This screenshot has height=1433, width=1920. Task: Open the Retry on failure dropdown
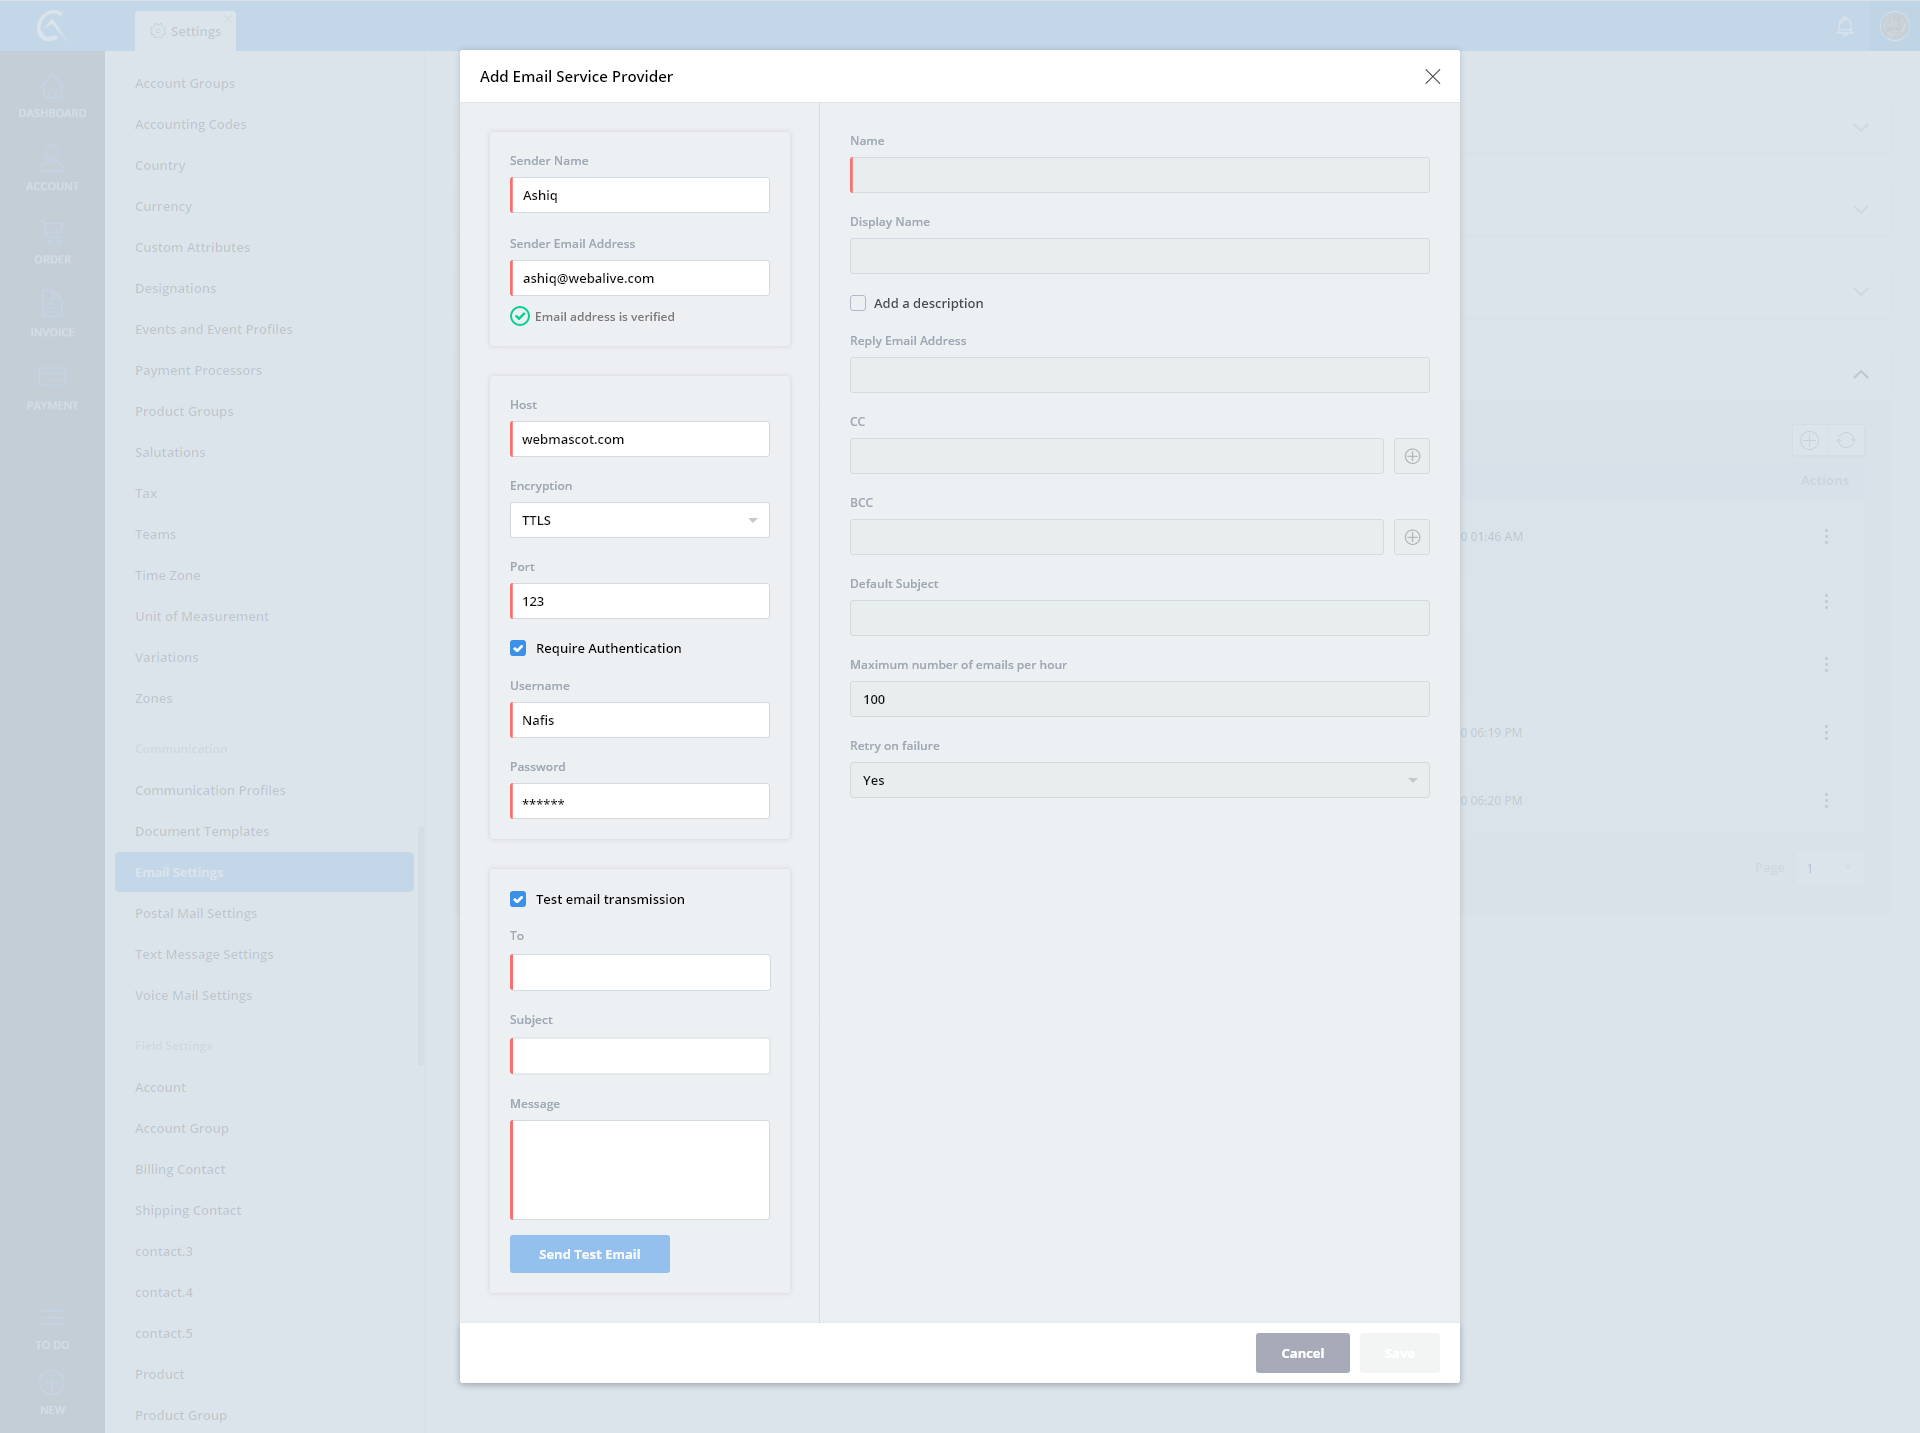click(x=1139, y=780)
